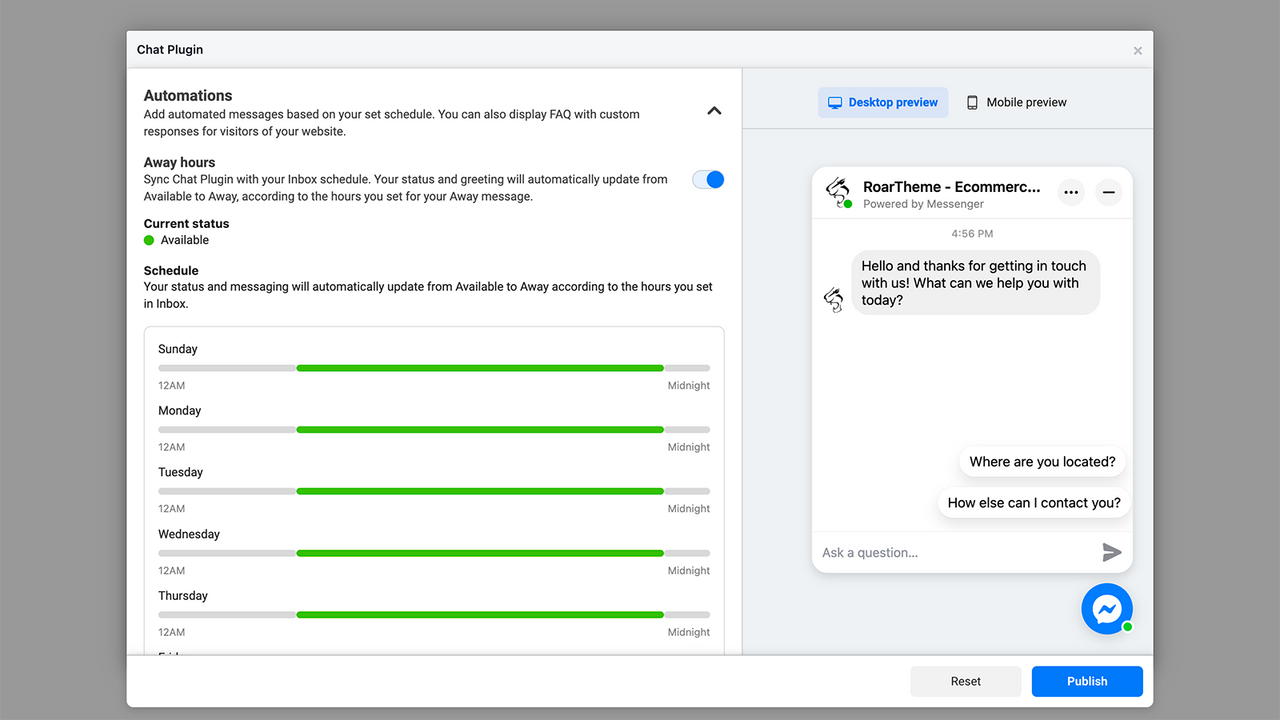The image size is (1280, 720).
Task: Click the Reset button
Action: point(965,681)
